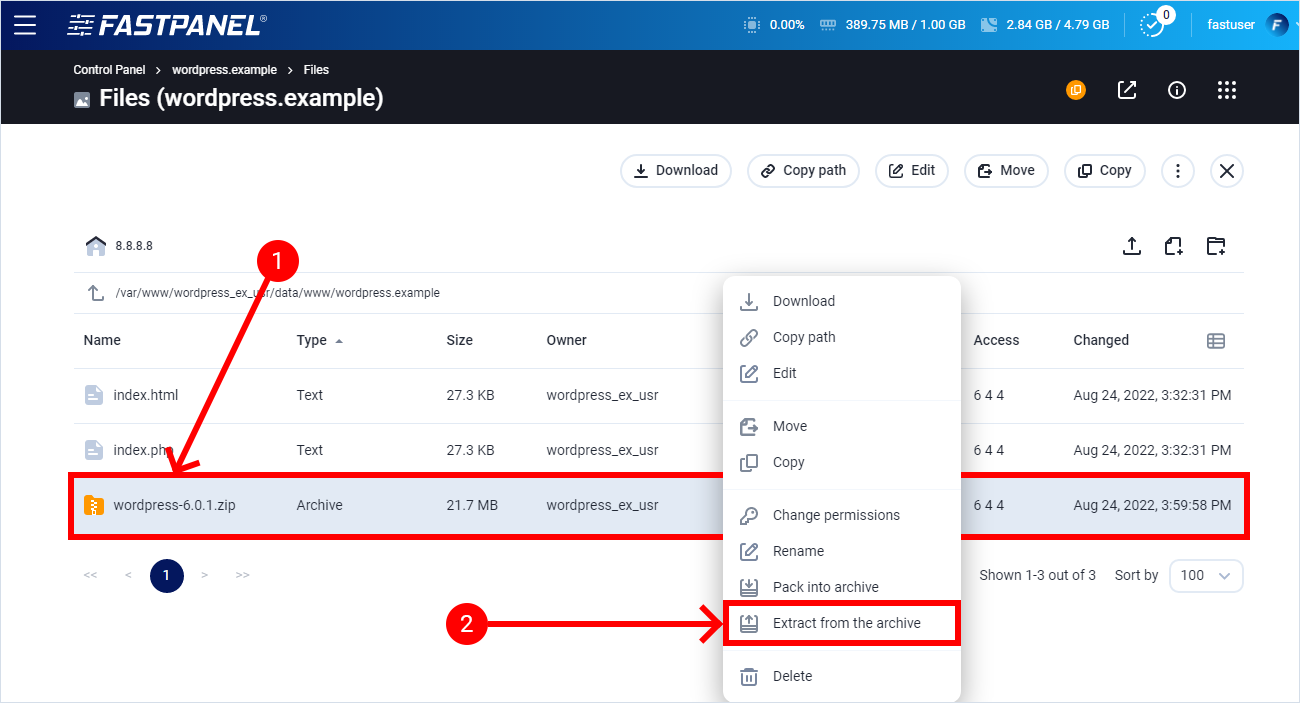Click the 6 4 4 access for wordpress-6.0.1.zip

pyautogui.click(x=988, y=505)
